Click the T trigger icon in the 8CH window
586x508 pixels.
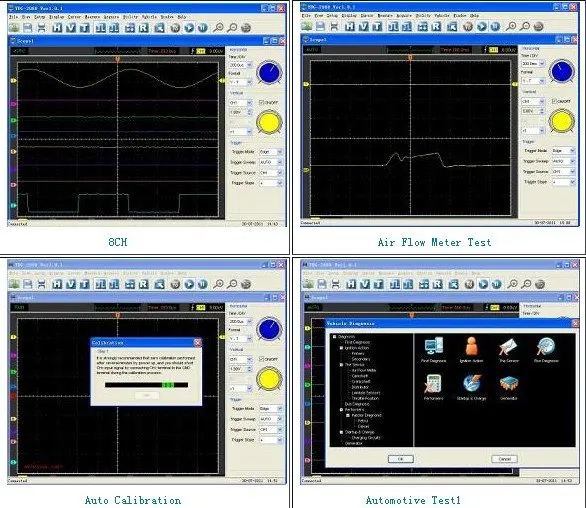tap(85, 28)
